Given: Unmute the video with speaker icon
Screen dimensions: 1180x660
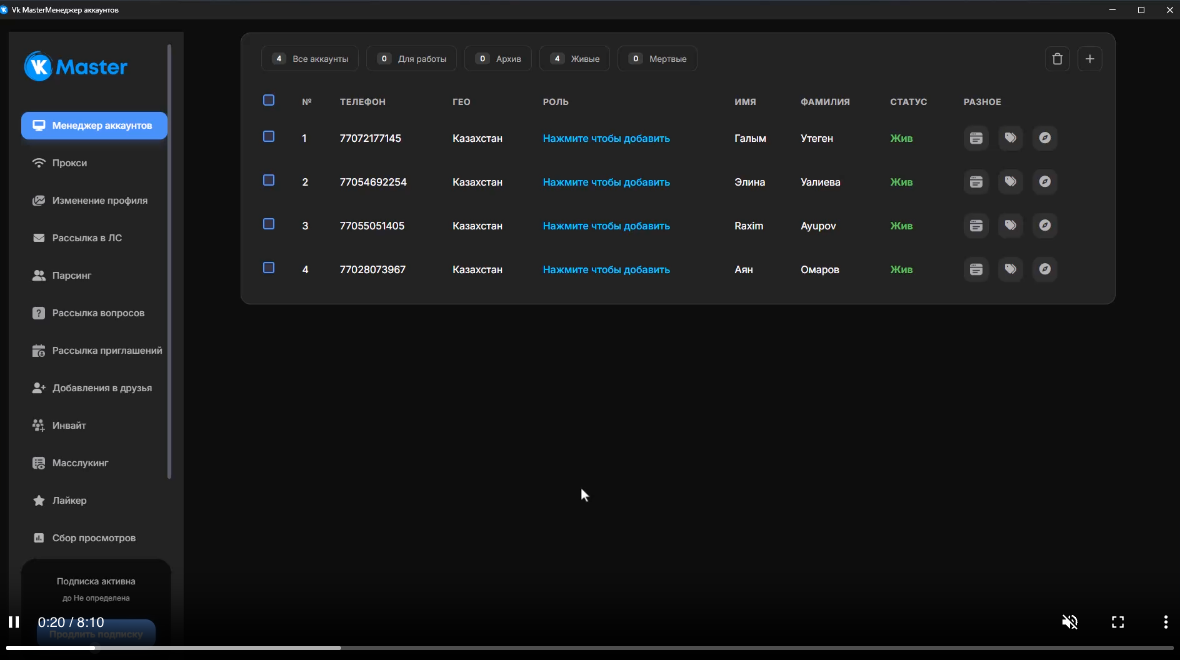Looking at the screenshot, I should (1069, 622).
